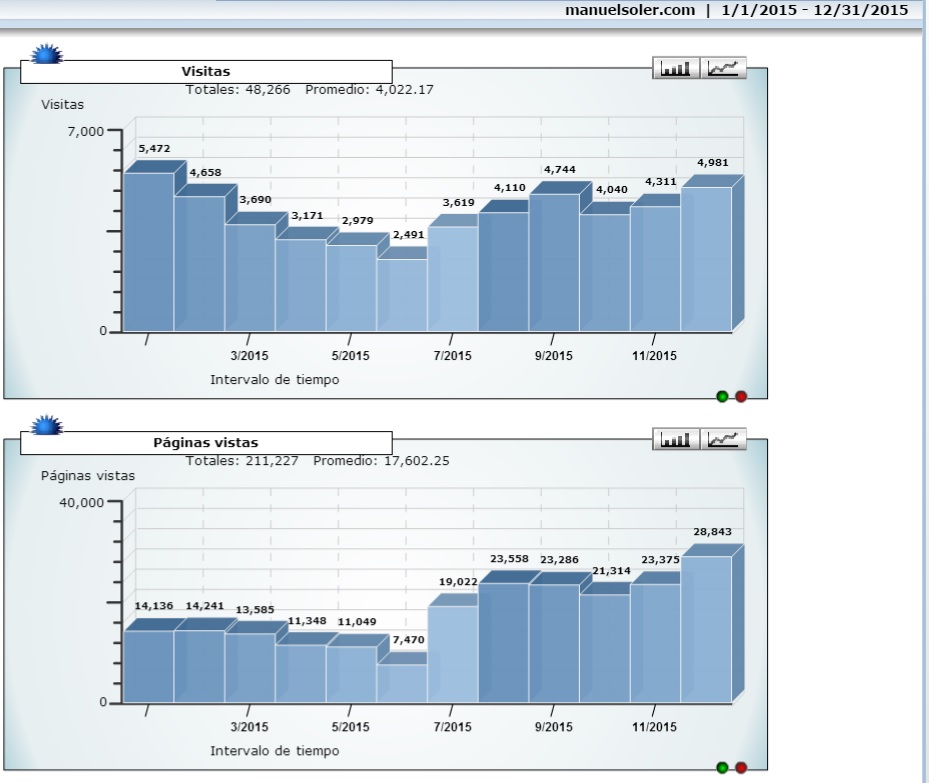
Task: Show Páginas vistas as bar chart
Action: (x=676, y=439)
